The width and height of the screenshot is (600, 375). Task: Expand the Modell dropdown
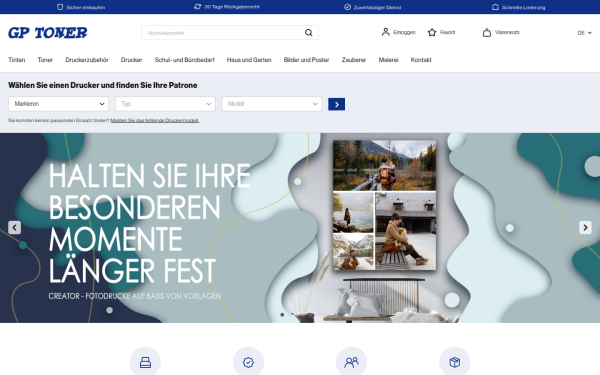tap(272, 104)
